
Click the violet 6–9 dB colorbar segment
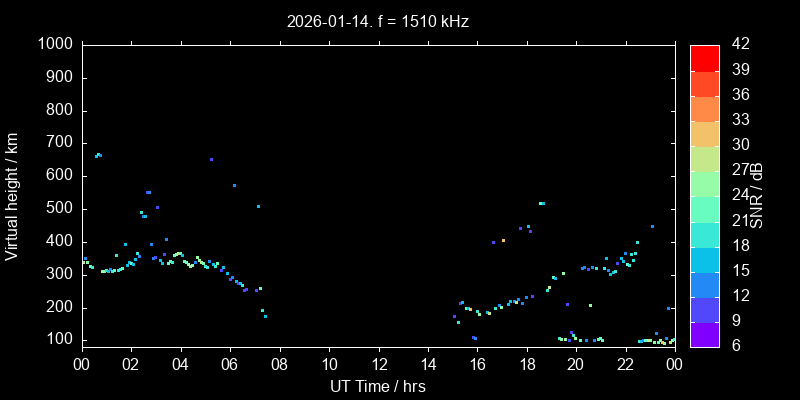(x=705, y=334)
